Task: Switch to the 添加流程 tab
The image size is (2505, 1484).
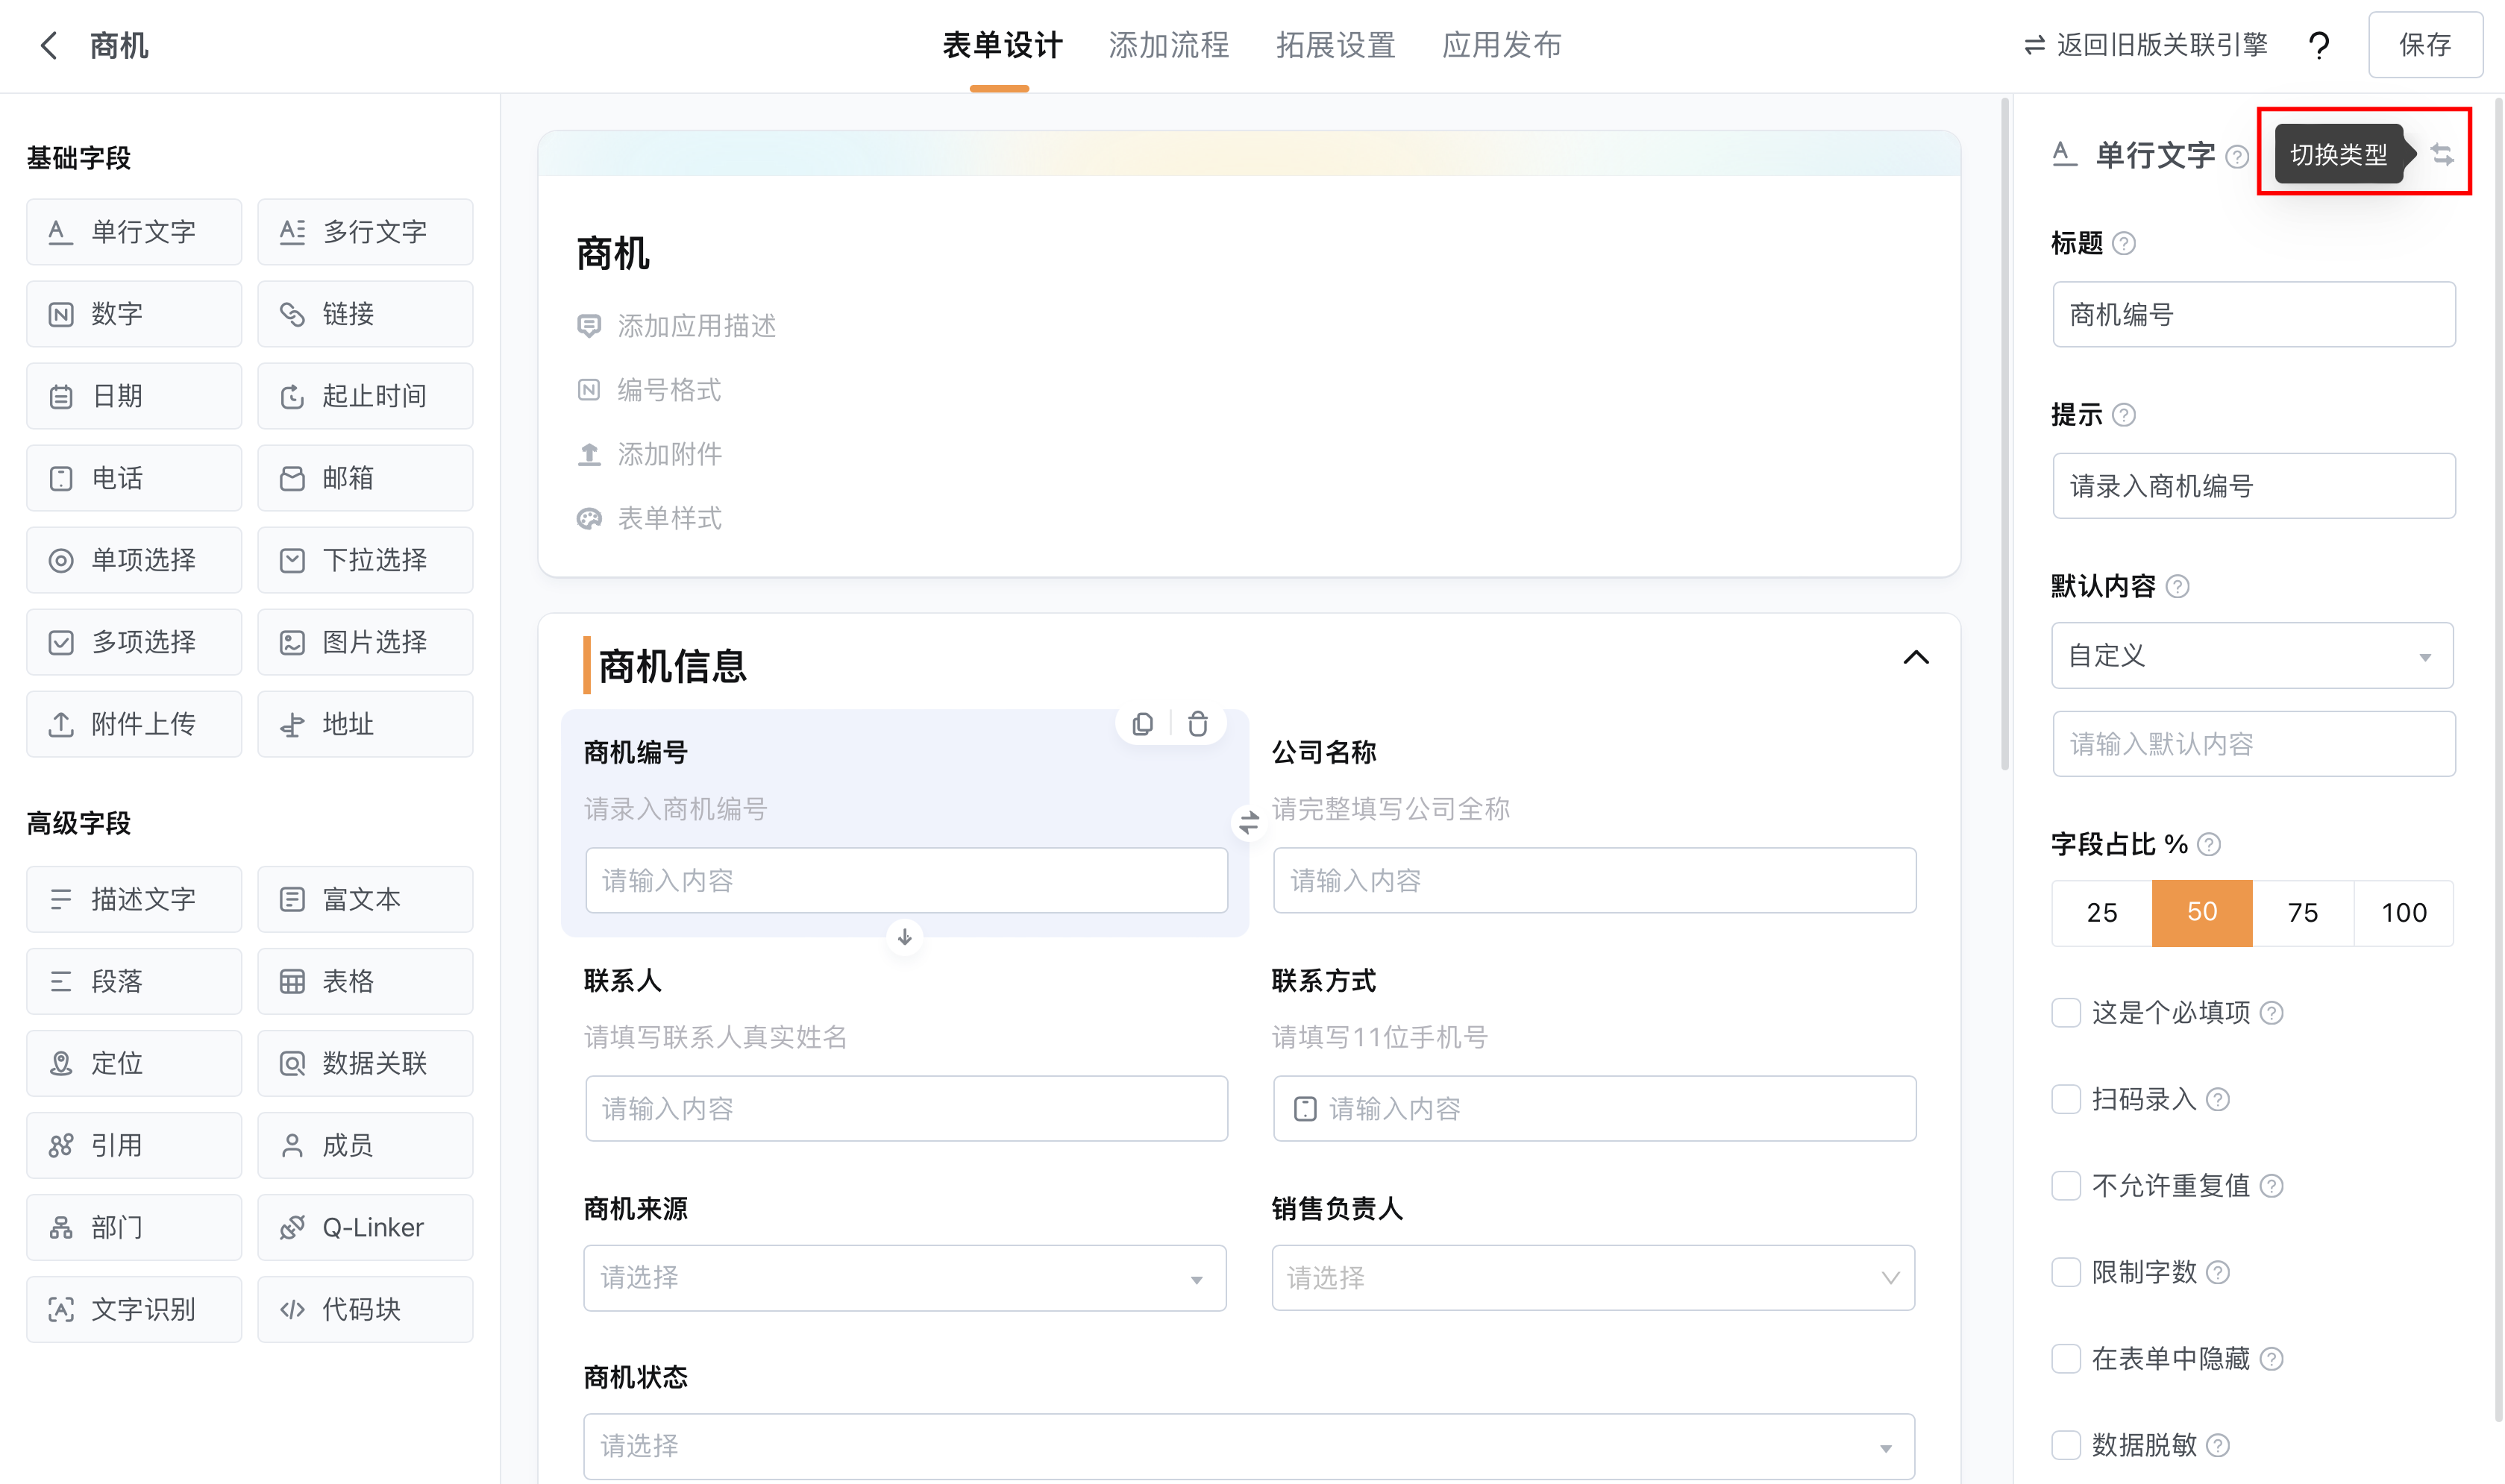Action: [x=1169, y=45]
